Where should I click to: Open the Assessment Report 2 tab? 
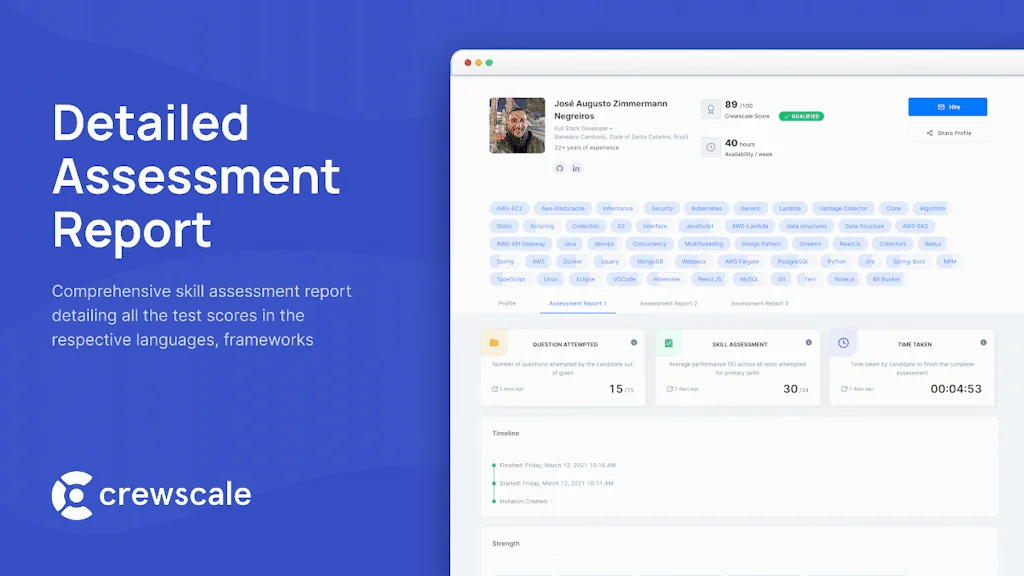669,304
